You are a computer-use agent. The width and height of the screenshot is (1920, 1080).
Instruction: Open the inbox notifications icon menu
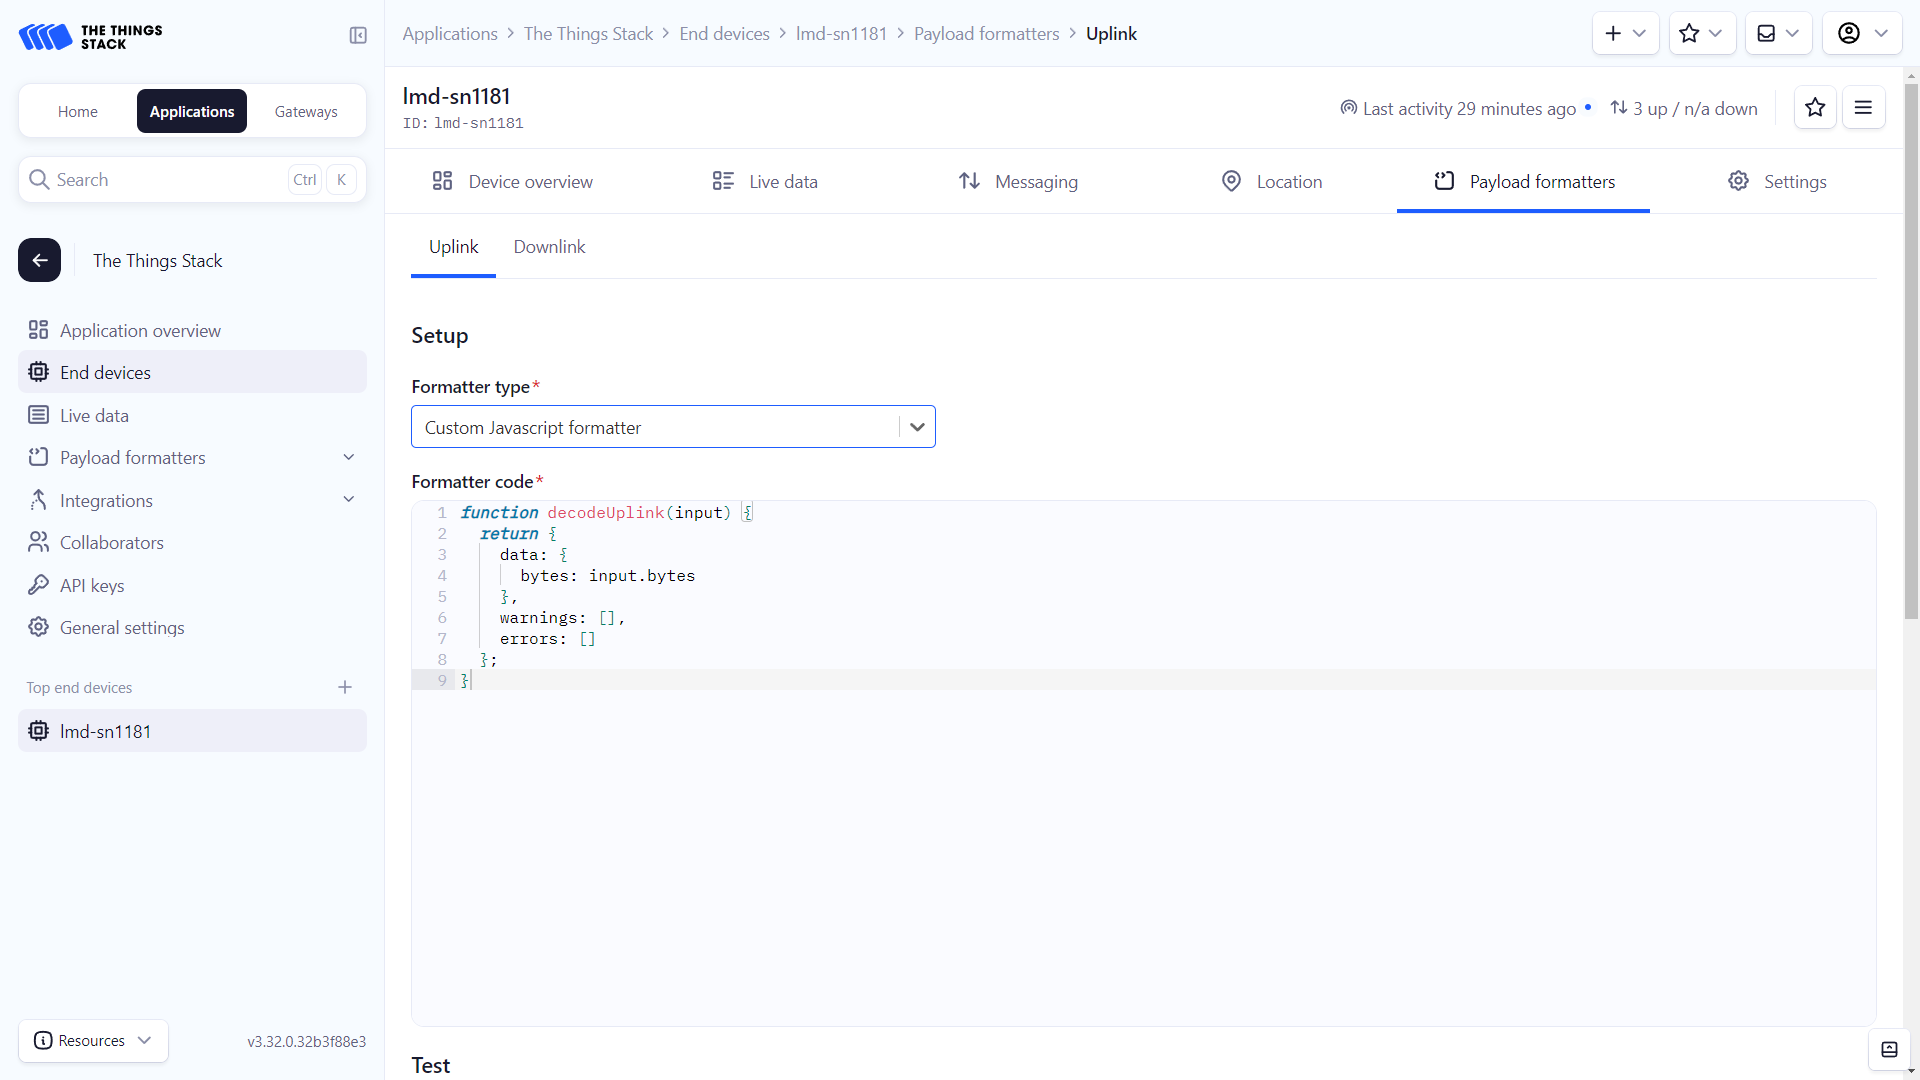click(x=1778, y=34)
